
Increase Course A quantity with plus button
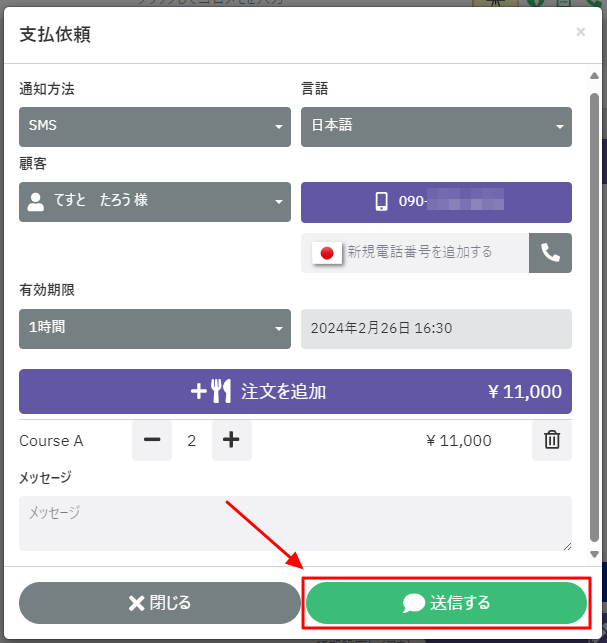point(231,440)
